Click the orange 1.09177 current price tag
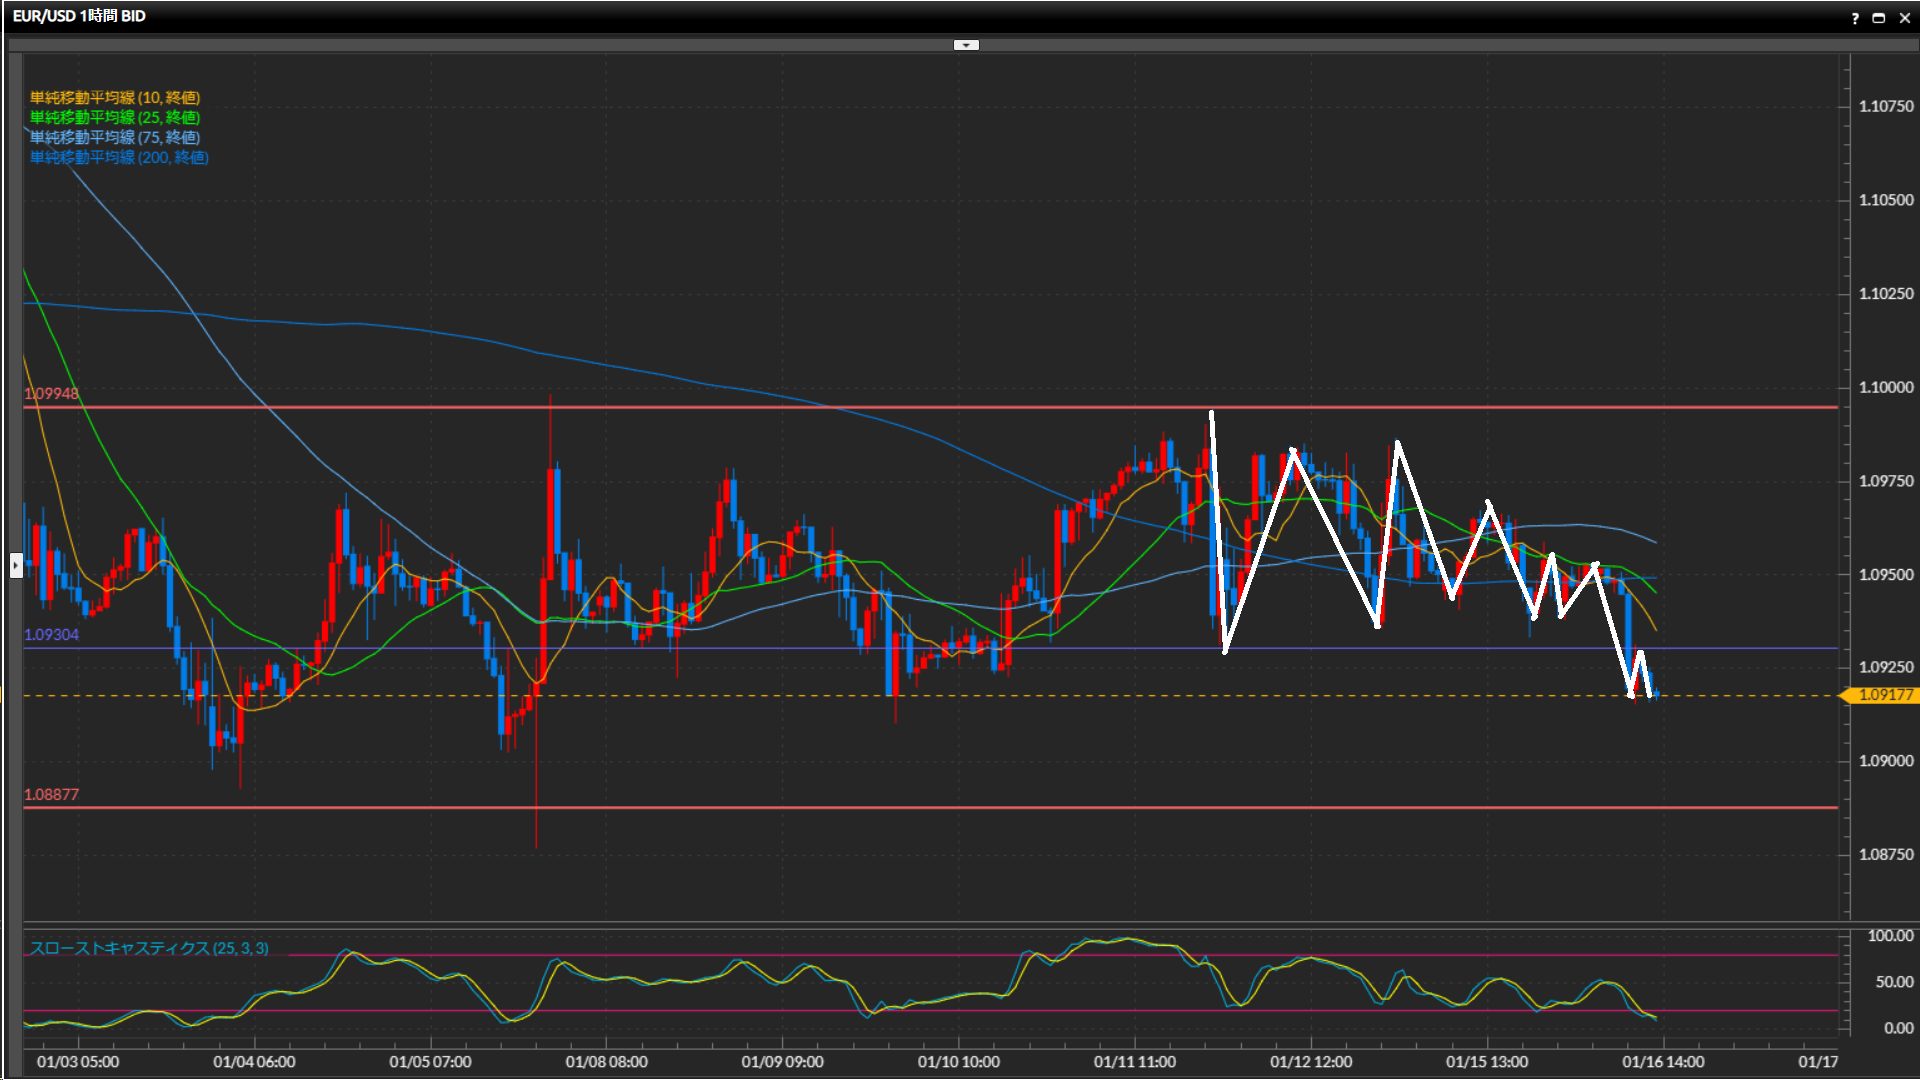The width and height of the screenshot is (1920, 1080). click(x=1884, y=695)
